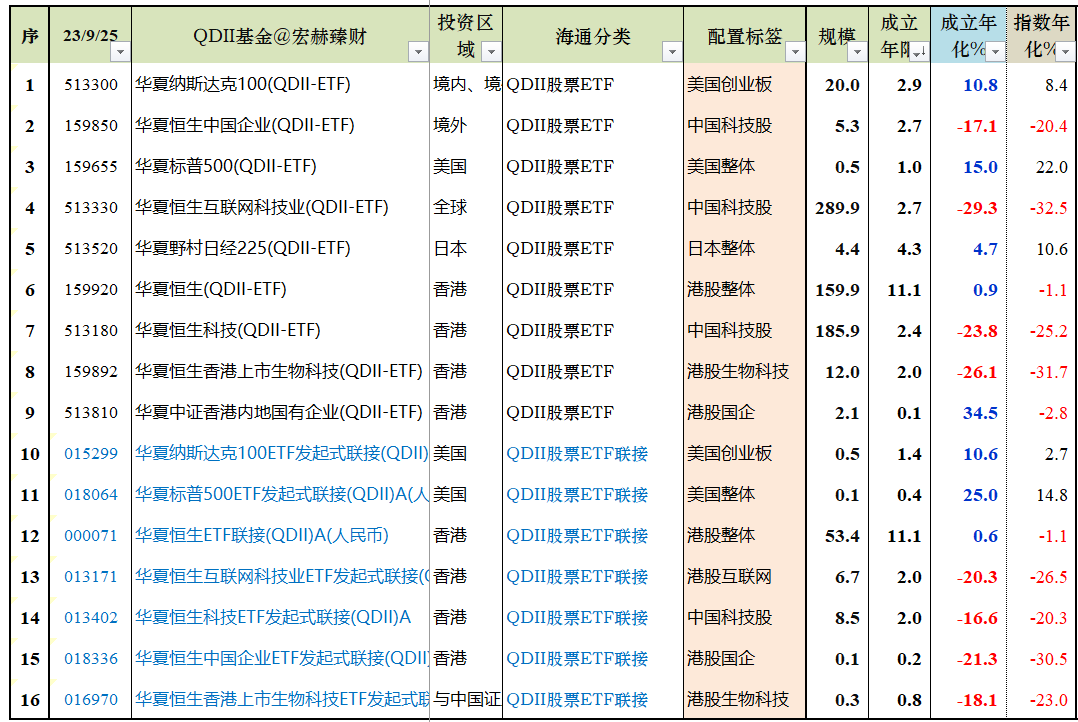Image resolution: width=1078 pixels, height=722 pixels.
Task: Open the filter dropdown on the 23/9/25 column
Action: tap(120, 52)
